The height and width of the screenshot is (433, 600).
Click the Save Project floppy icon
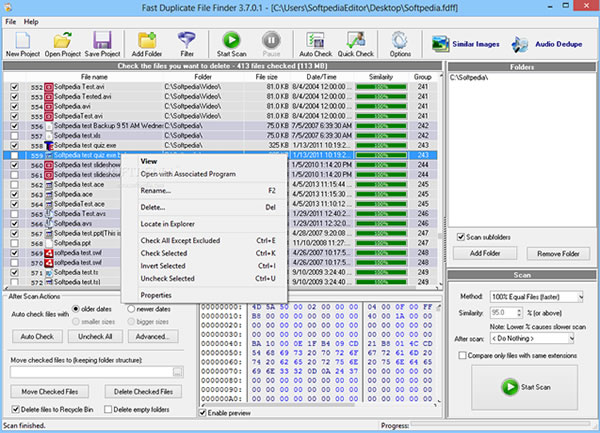tap(103, 44)
